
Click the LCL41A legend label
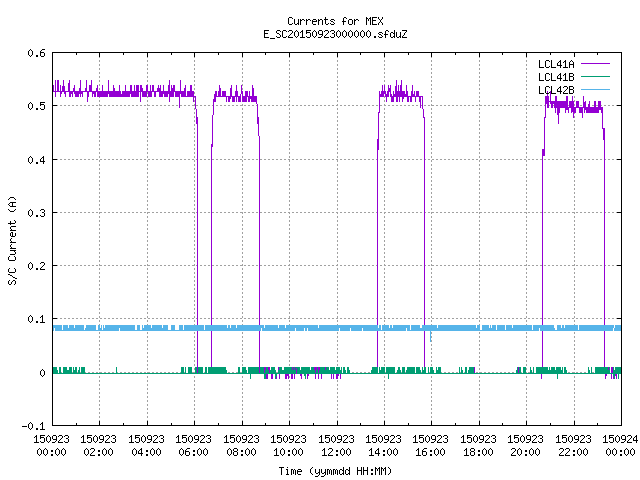click(556, 64)
